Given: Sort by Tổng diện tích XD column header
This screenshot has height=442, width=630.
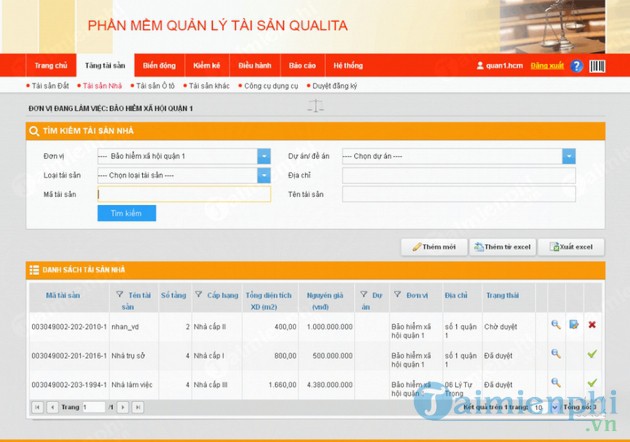Looking at the screenshot, I should point(268,301).
